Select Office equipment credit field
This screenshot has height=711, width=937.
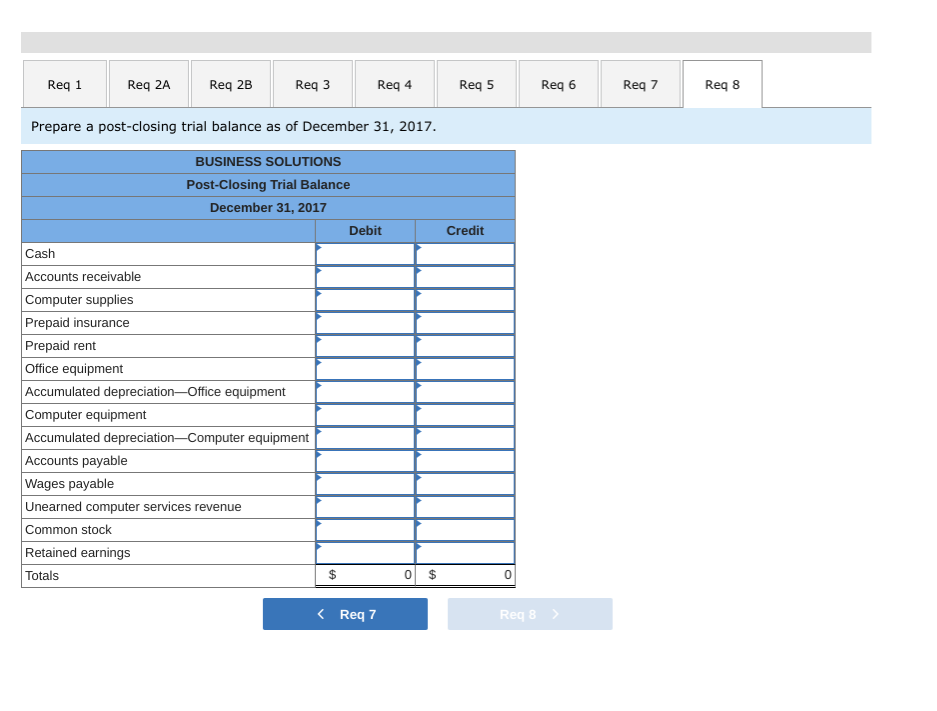click(465, 369)
